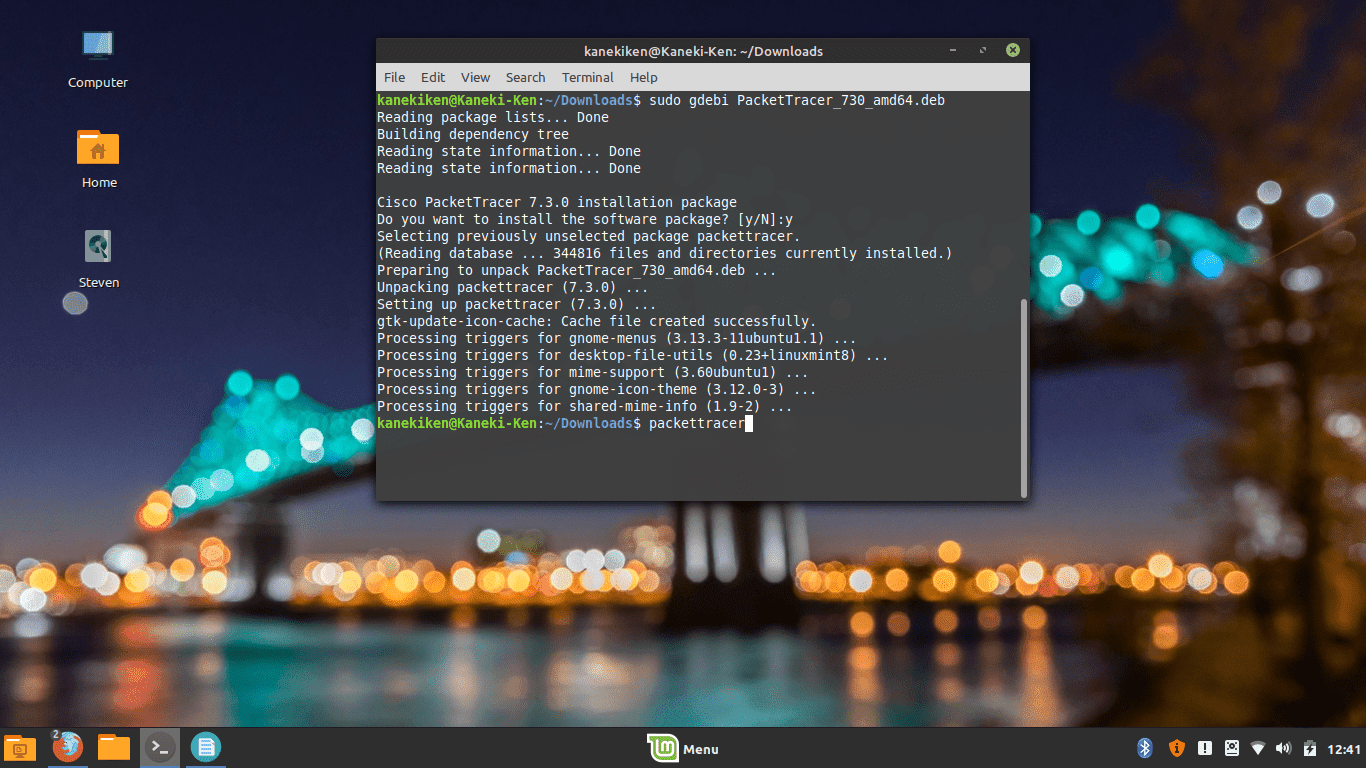Click the 'Processing triggers for shared-mime-info' line
Viewport: 1366px width, 768px height.
(x=585, y=406)
